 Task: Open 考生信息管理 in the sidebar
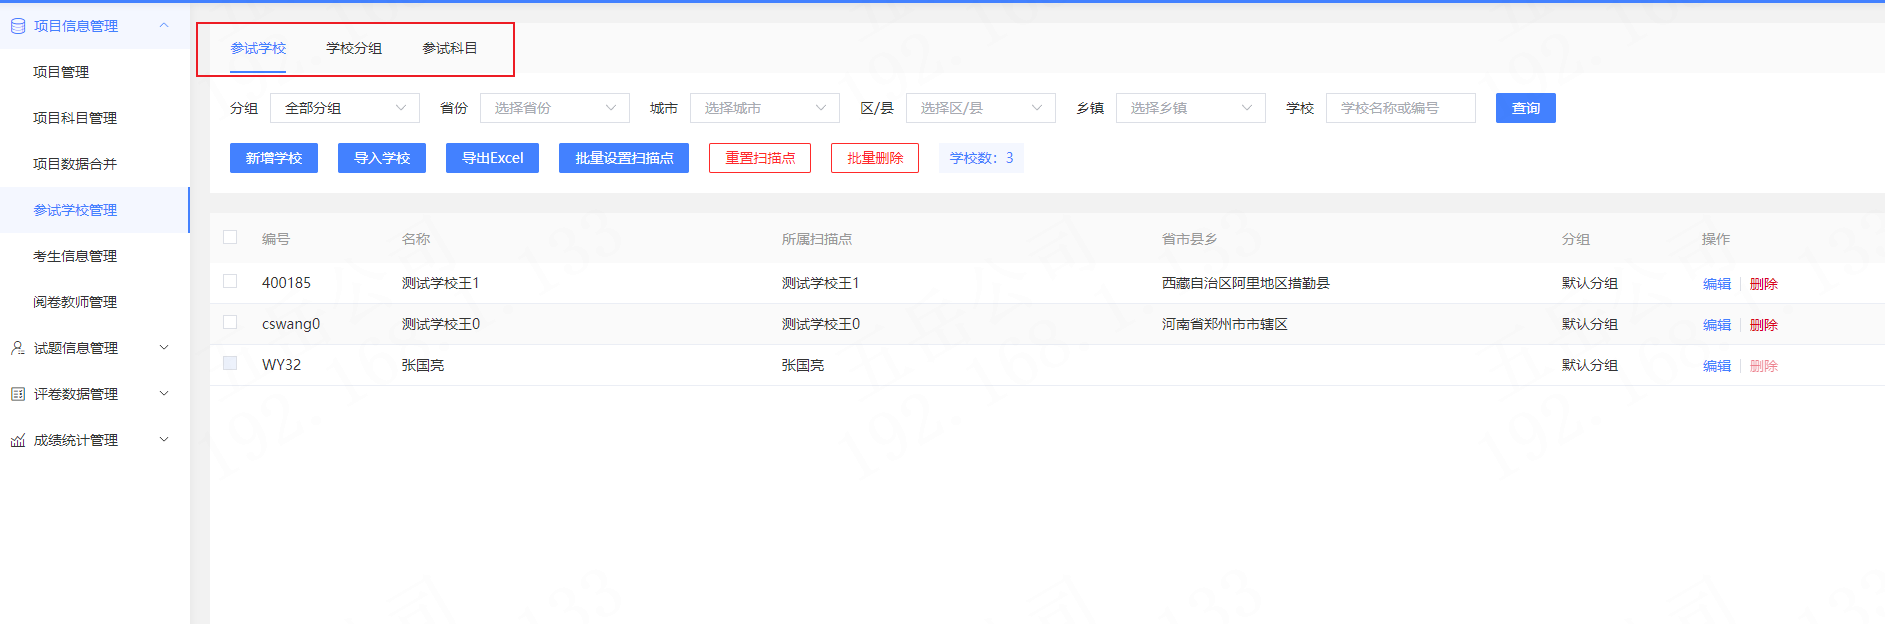pos(75,256)
